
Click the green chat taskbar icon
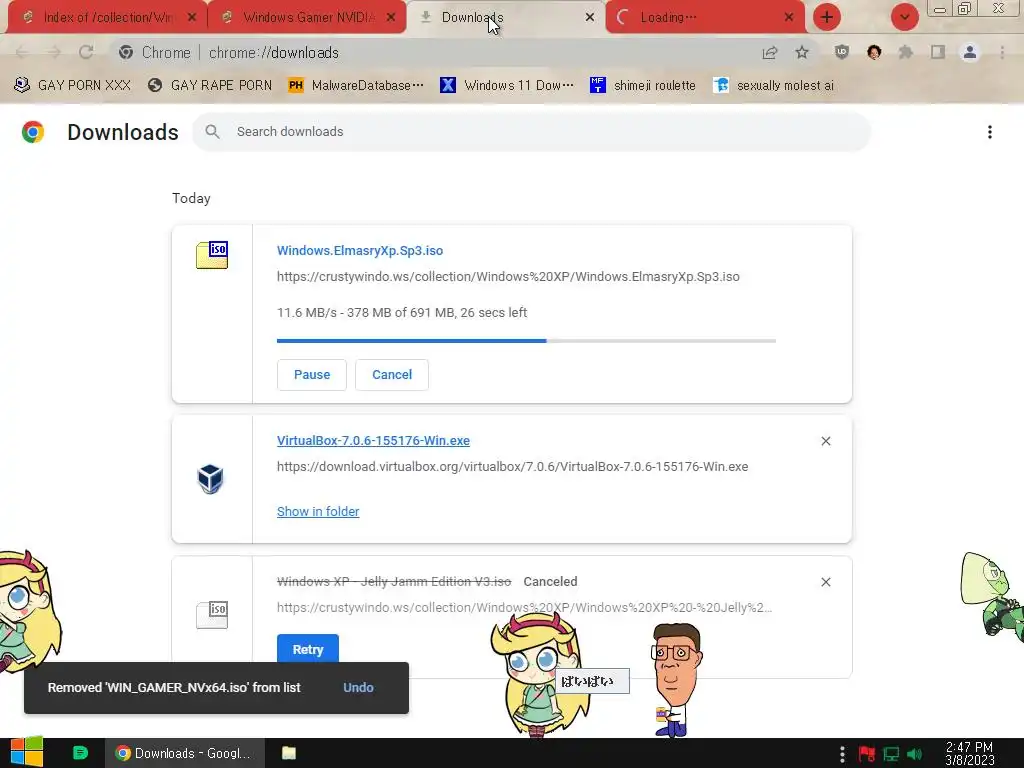point(80,753)
